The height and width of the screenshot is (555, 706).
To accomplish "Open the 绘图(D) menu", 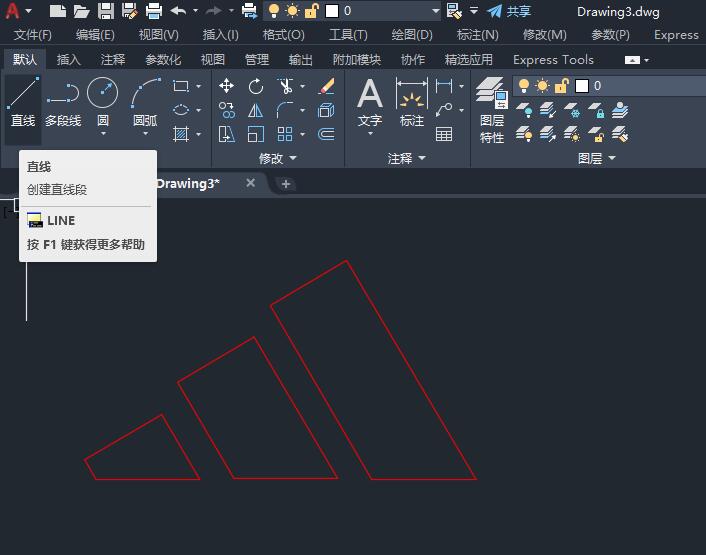I will pos(412,35).
